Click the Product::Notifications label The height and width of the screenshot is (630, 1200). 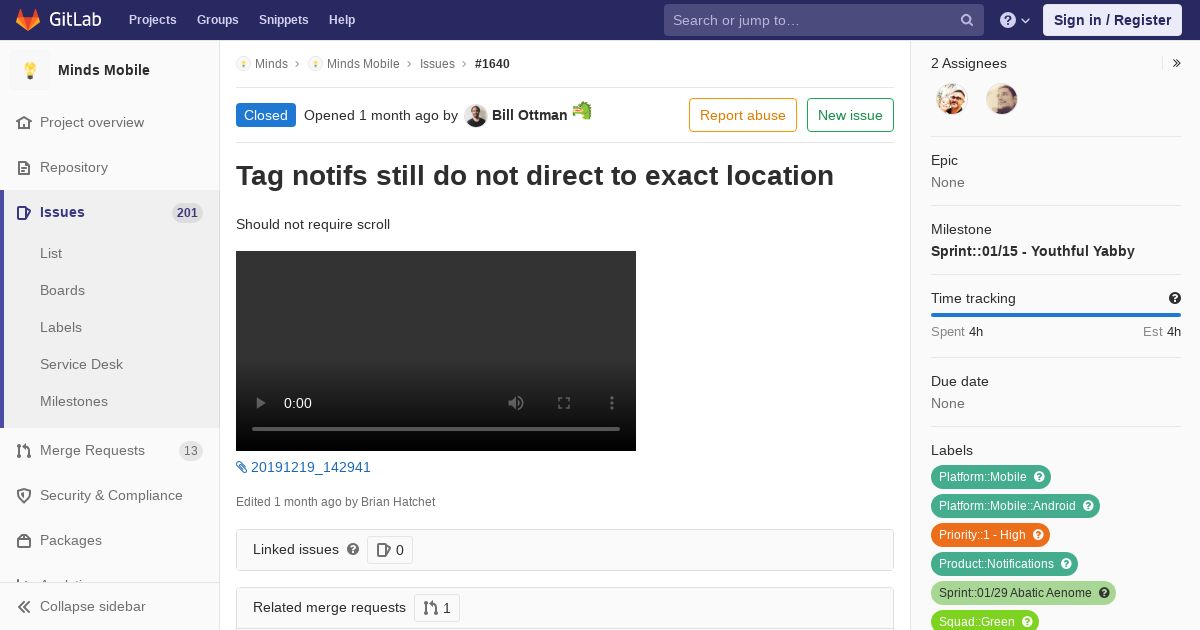[x=996, y=564]
